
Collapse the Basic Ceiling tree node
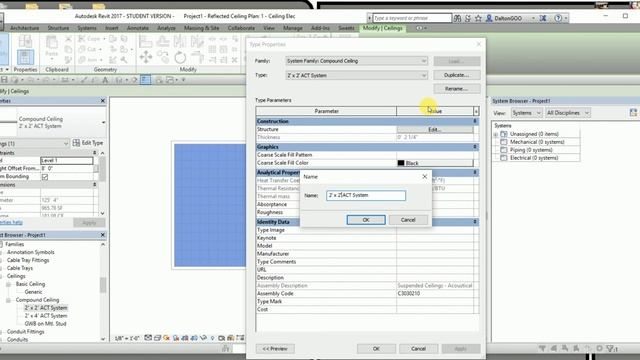tap(8, 284)
